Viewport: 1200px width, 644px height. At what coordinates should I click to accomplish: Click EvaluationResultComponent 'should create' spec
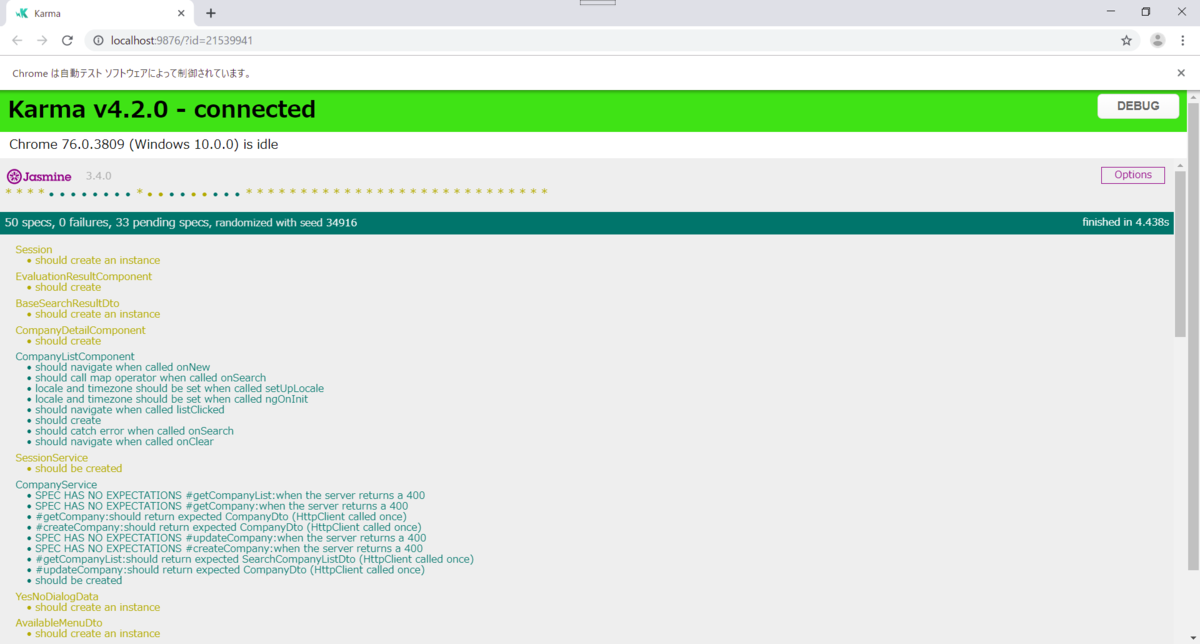(68, 287)
